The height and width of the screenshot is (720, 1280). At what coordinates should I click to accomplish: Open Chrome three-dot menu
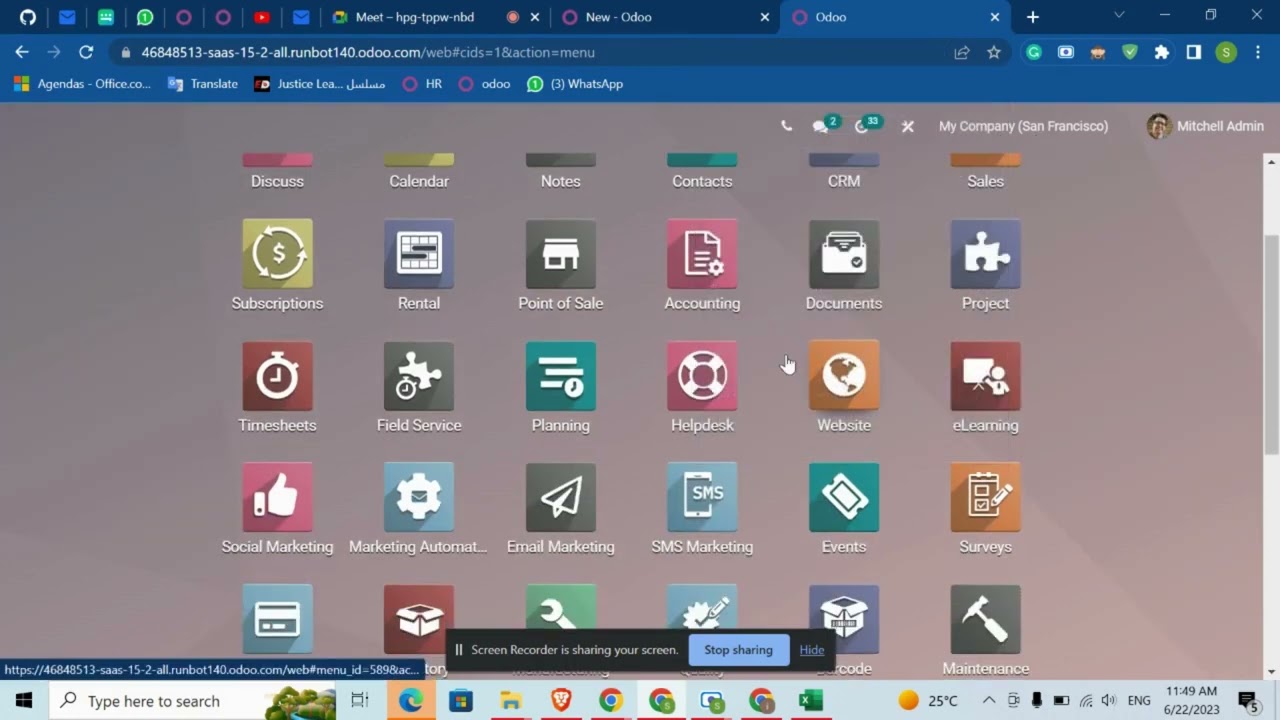1258,52
